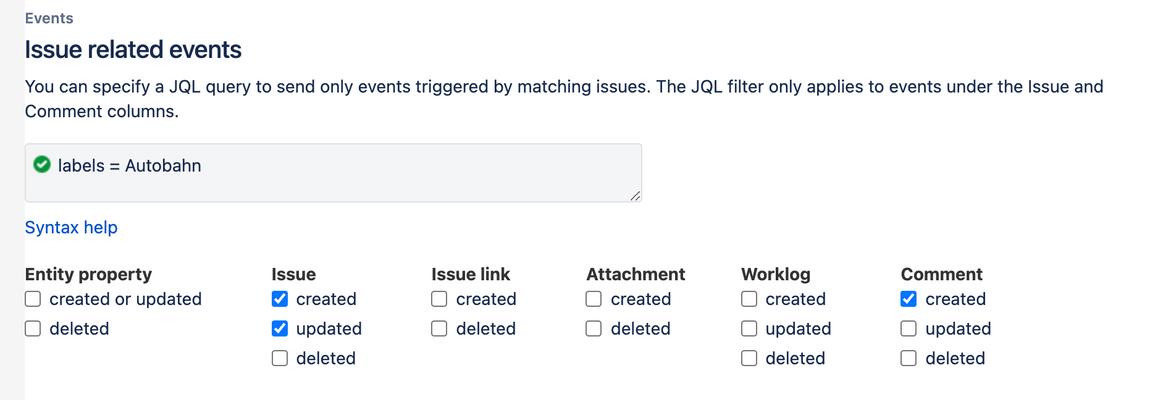Uncheck the Comment created checkbox
1150x400 pixels.
(909, 299)
